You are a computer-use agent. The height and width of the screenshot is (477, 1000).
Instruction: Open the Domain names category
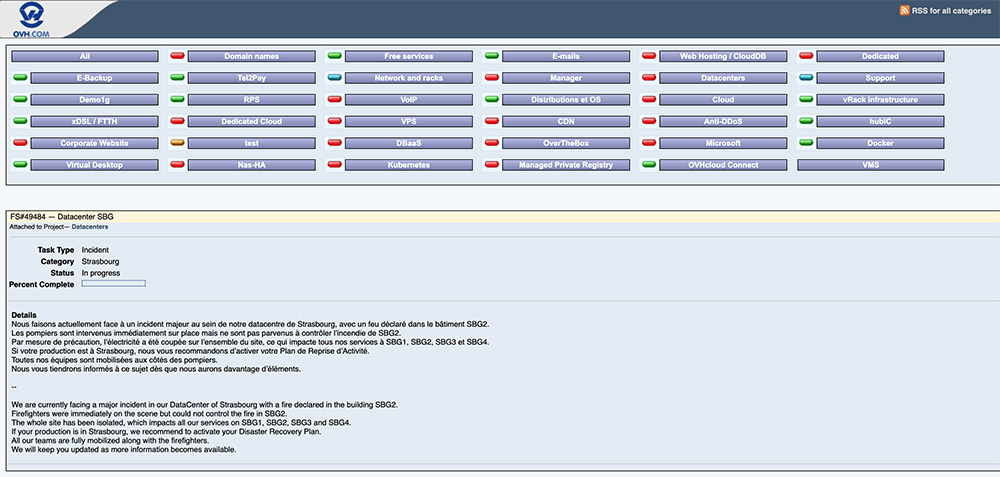(x=251, y=56)
